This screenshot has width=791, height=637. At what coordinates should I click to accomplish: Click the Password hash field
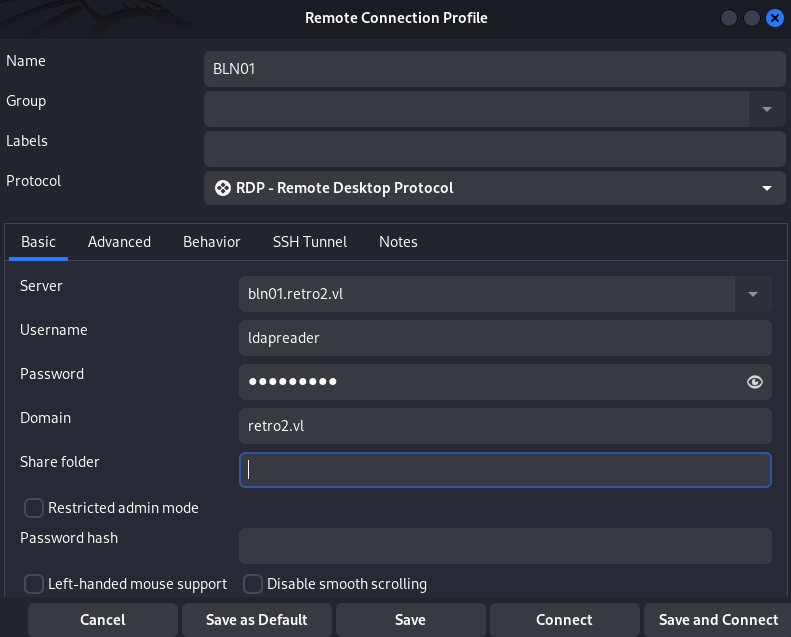505,546
